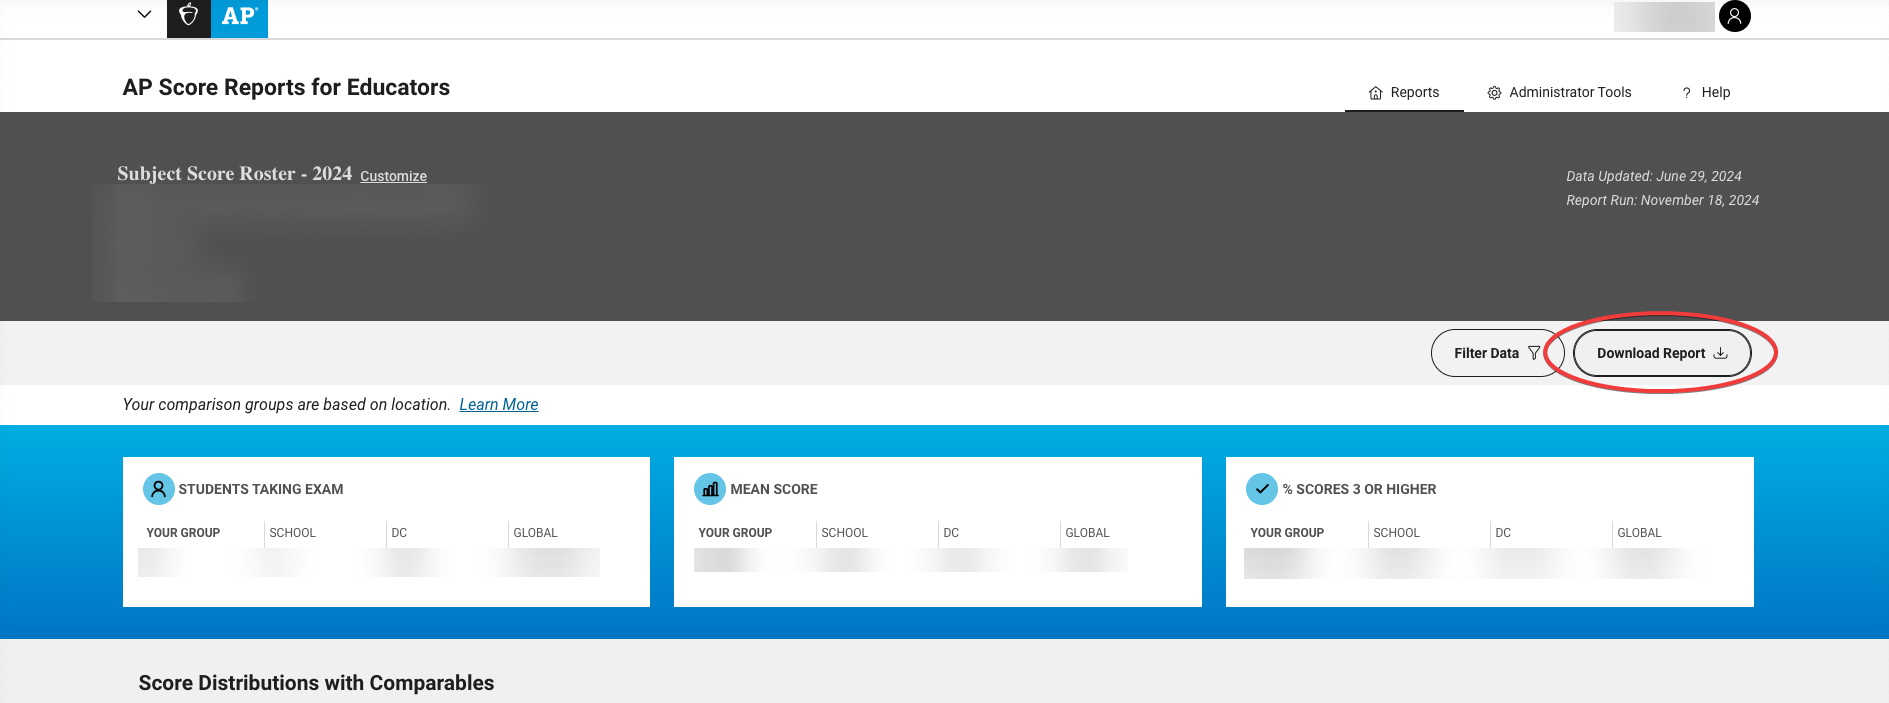The width and height of the screenshot is (1889, 703).
Task: Open the Administrator Tools tab
Action: tap(1559, 92)
